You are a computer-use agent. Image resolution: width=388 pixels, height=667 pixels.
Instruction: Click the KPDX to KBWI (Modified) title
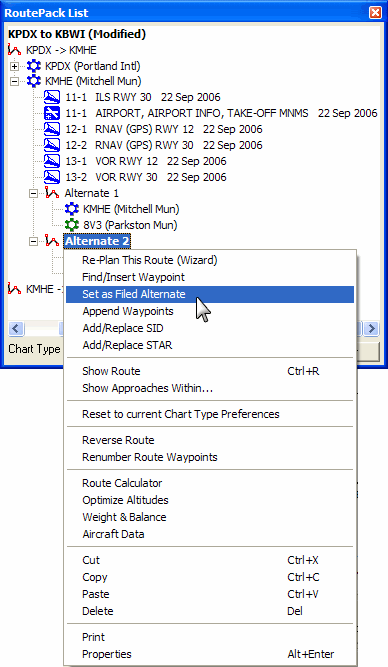point(77,34)
